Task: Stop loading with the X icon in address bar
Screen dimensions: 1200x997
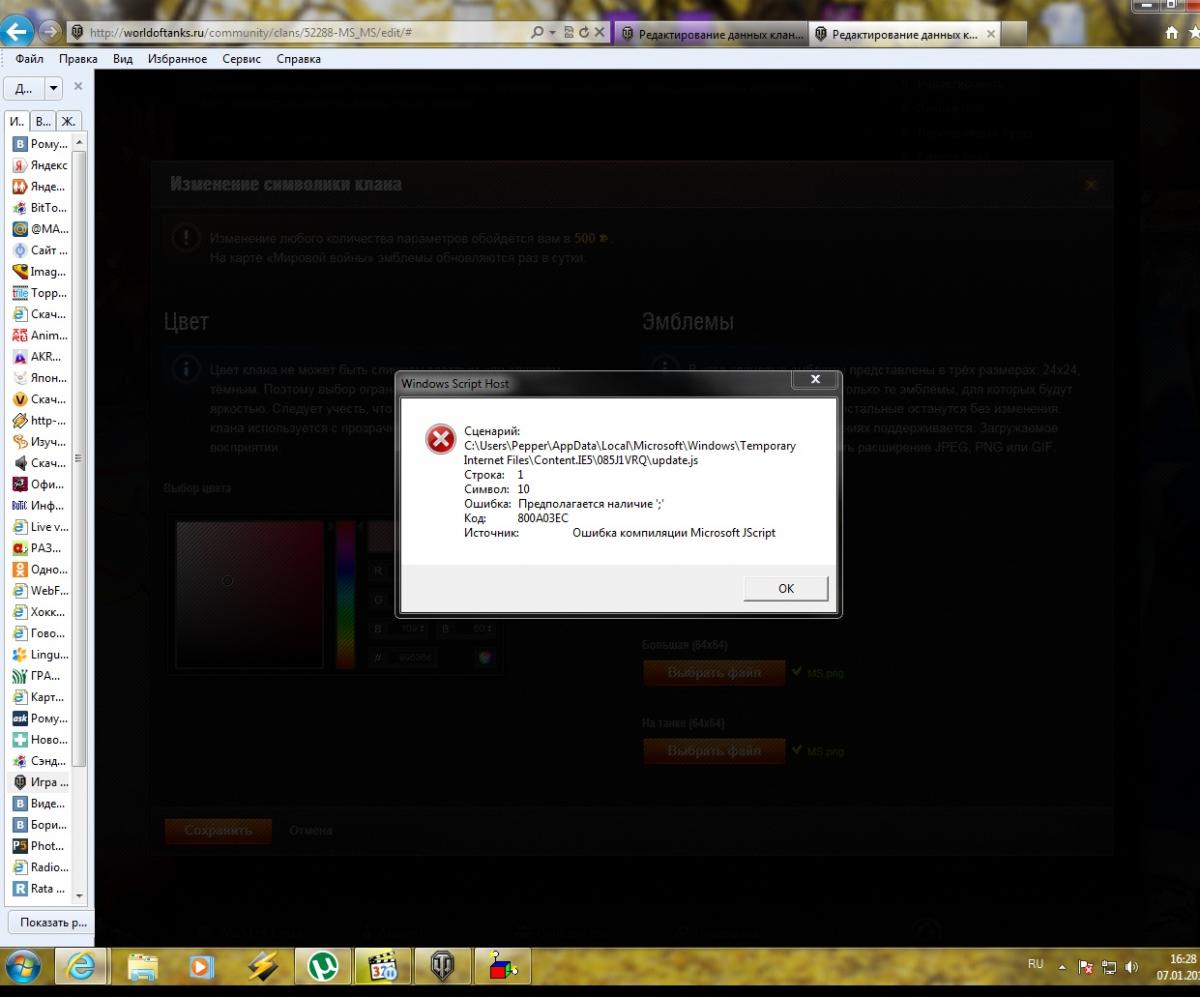Action: (x=599, y=32)
